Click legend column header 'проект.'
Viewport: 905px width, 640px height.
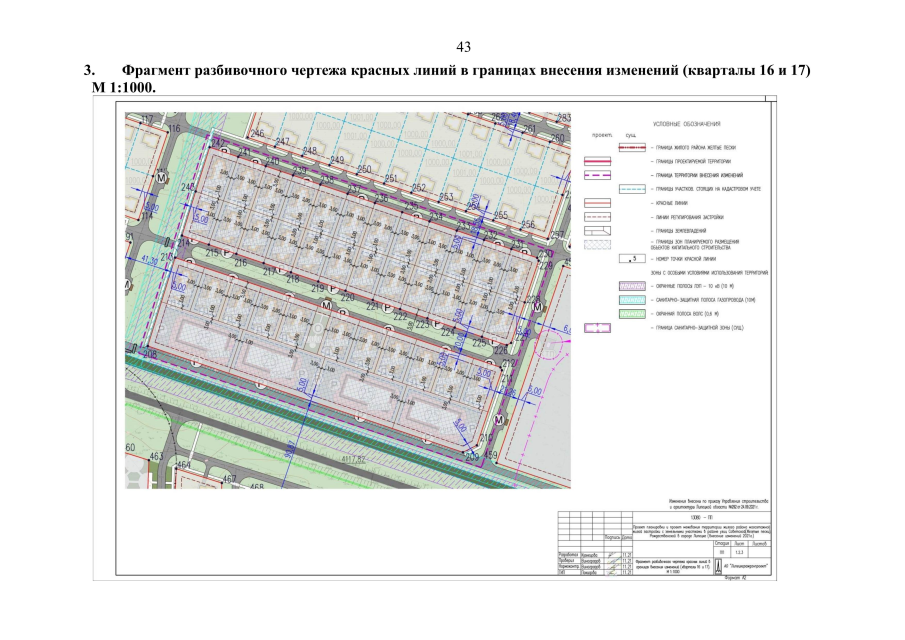[x=601, y=136]
